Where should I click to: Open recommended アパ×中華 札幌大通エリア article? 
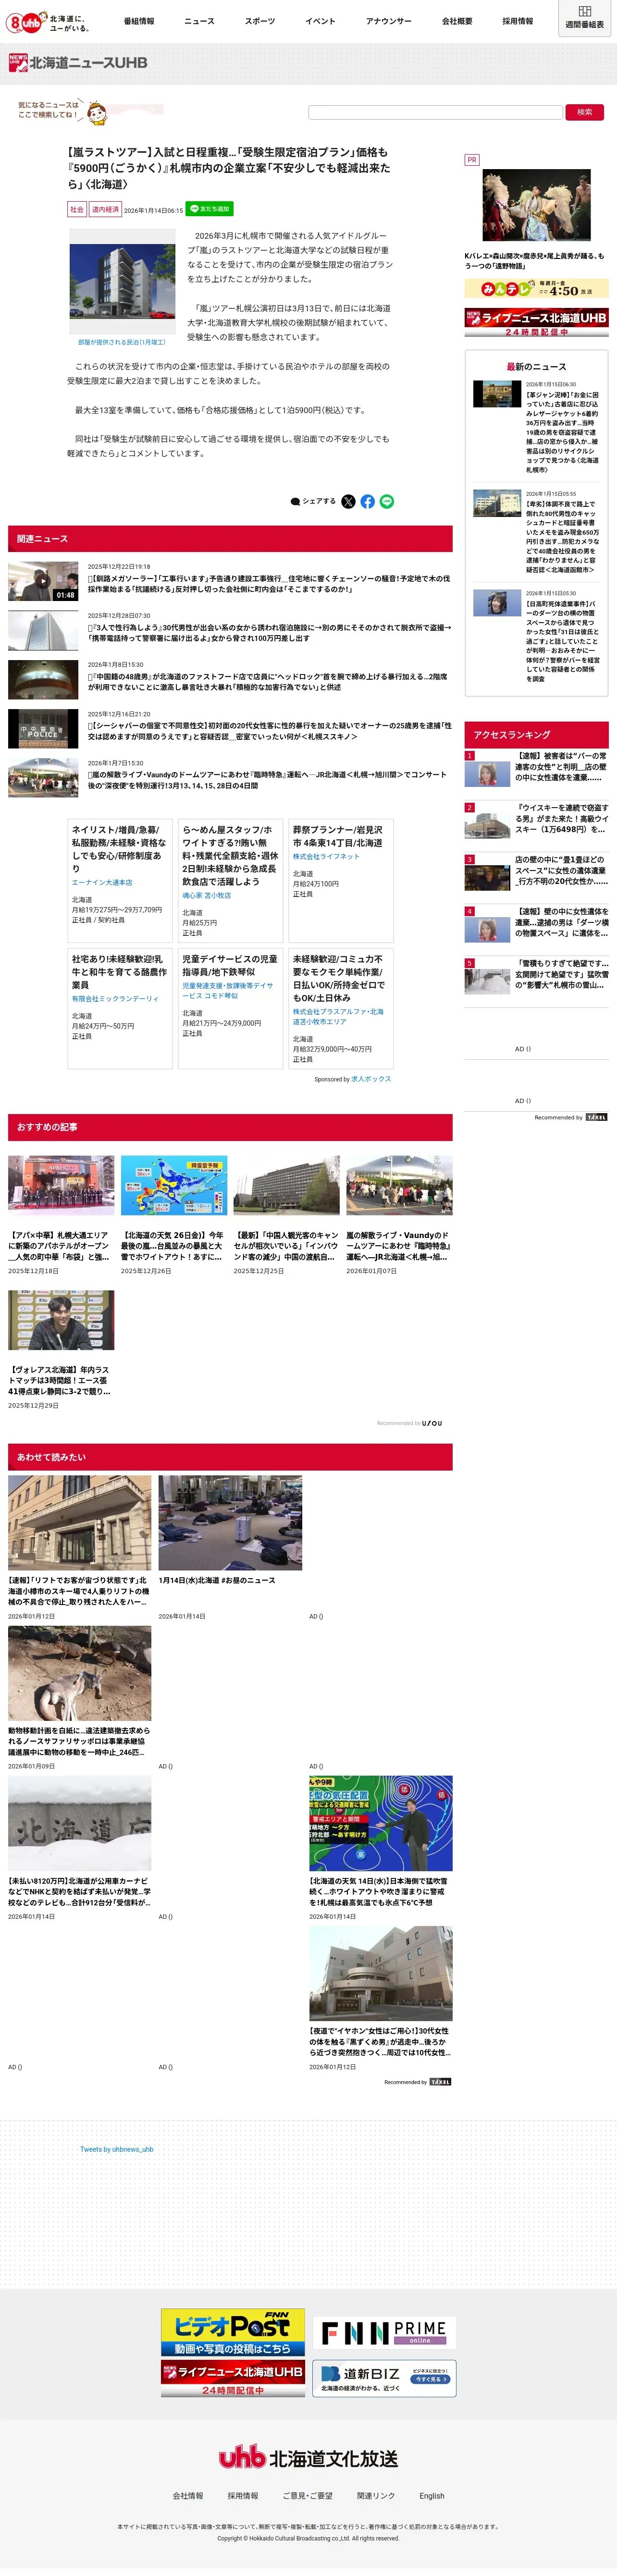pos(61,1215)
